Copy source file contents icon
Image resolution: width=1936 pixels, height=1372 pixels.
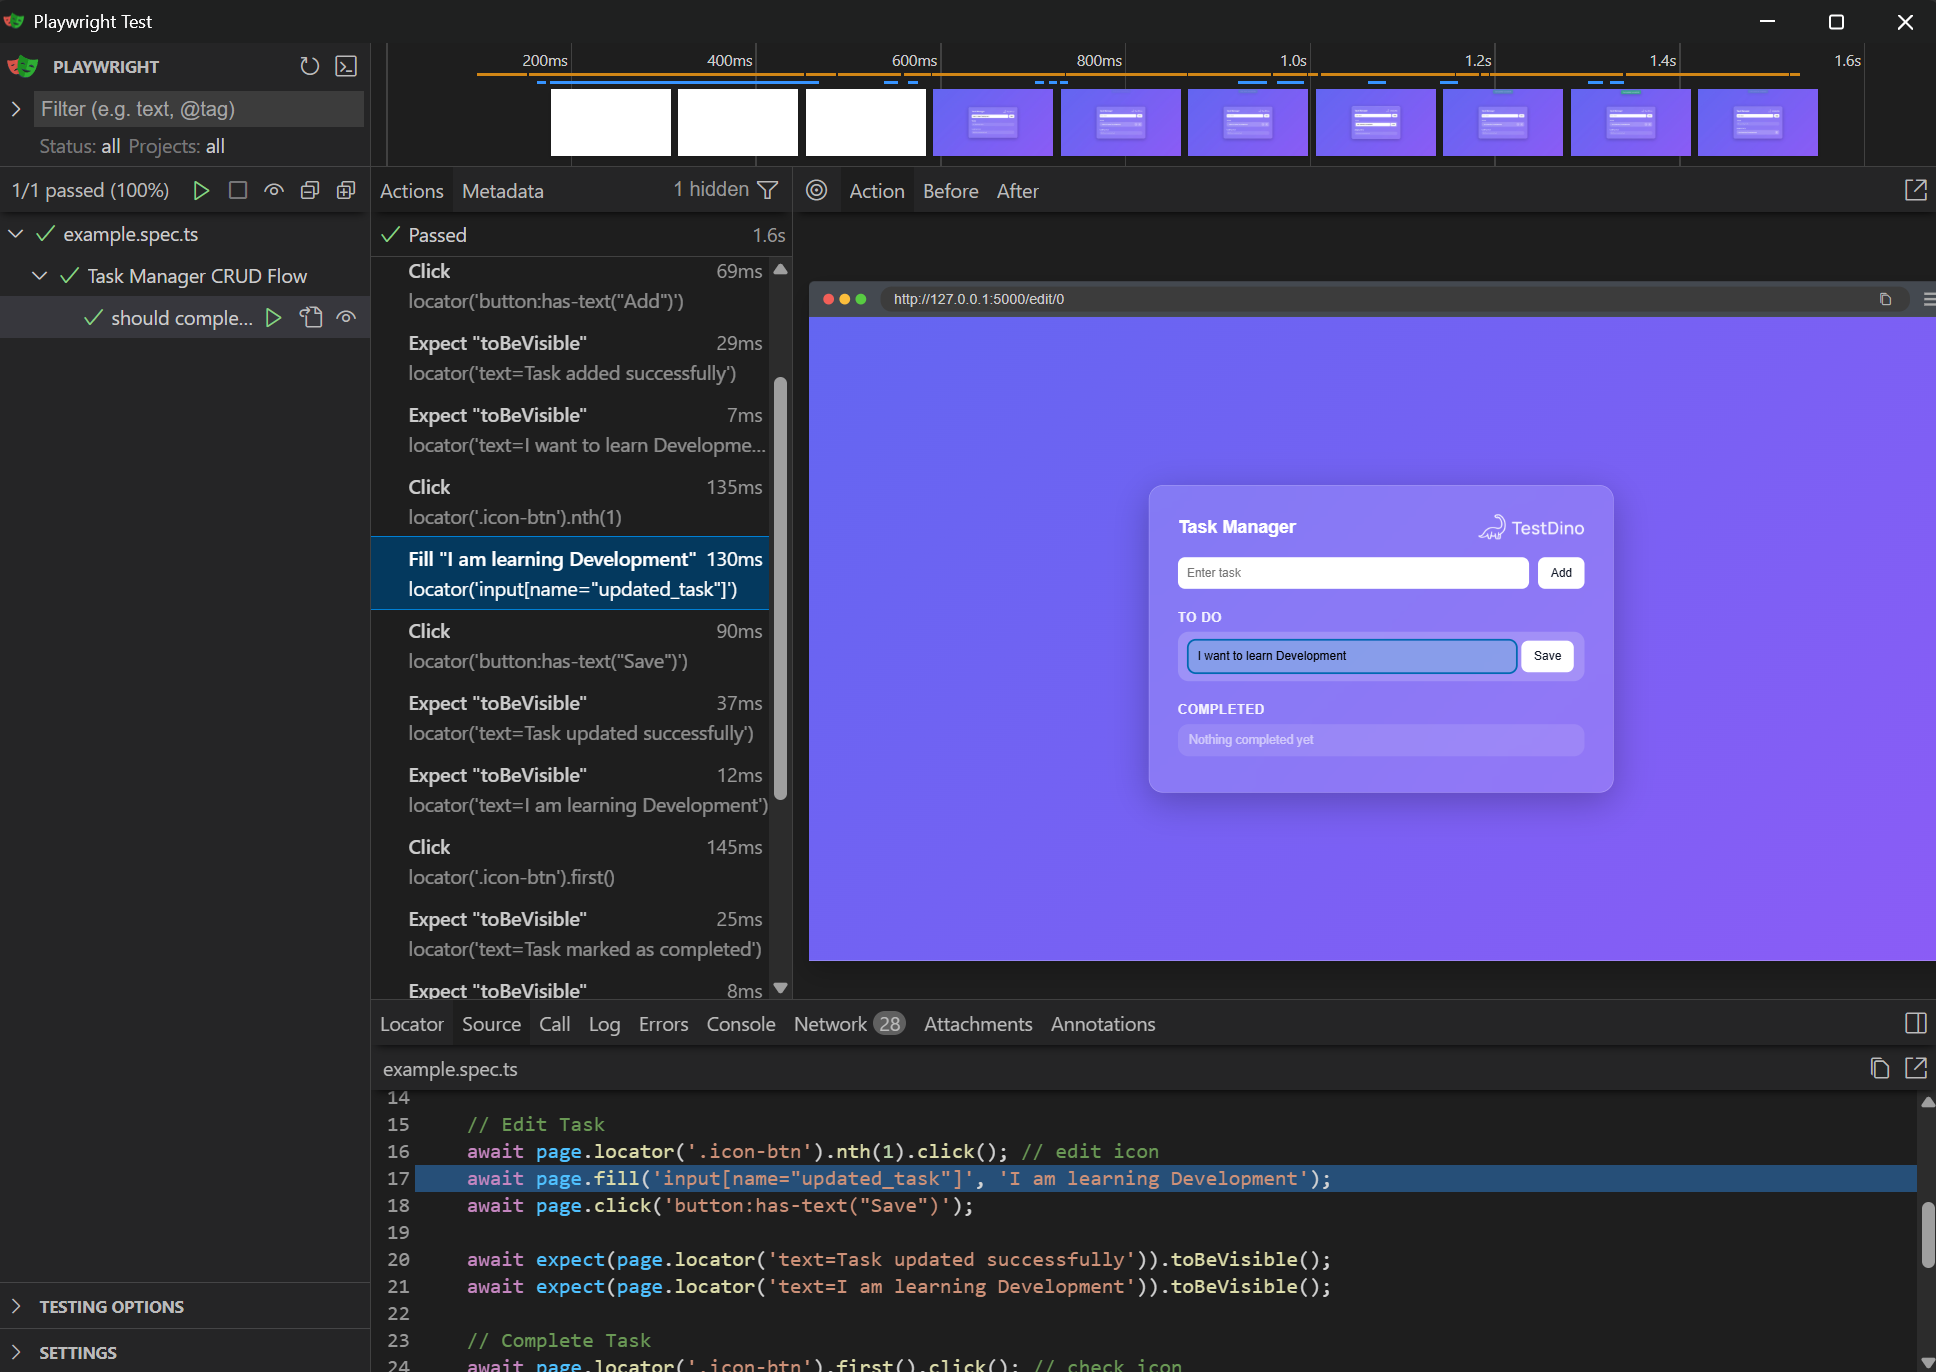1879,1068
